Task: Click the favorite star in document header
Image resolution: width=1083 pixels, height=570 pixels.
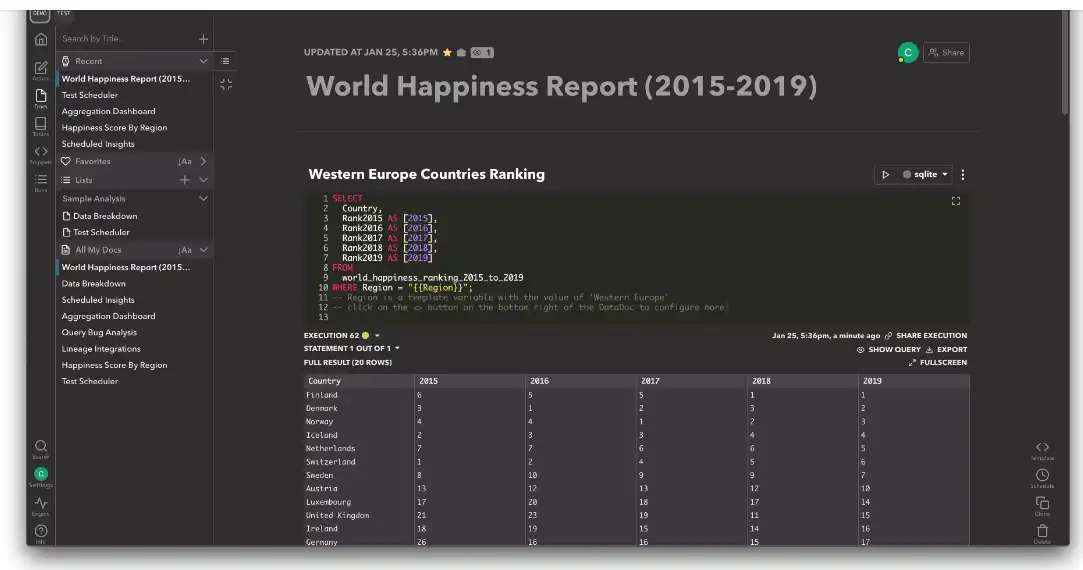Action: (x=448, y=53)
